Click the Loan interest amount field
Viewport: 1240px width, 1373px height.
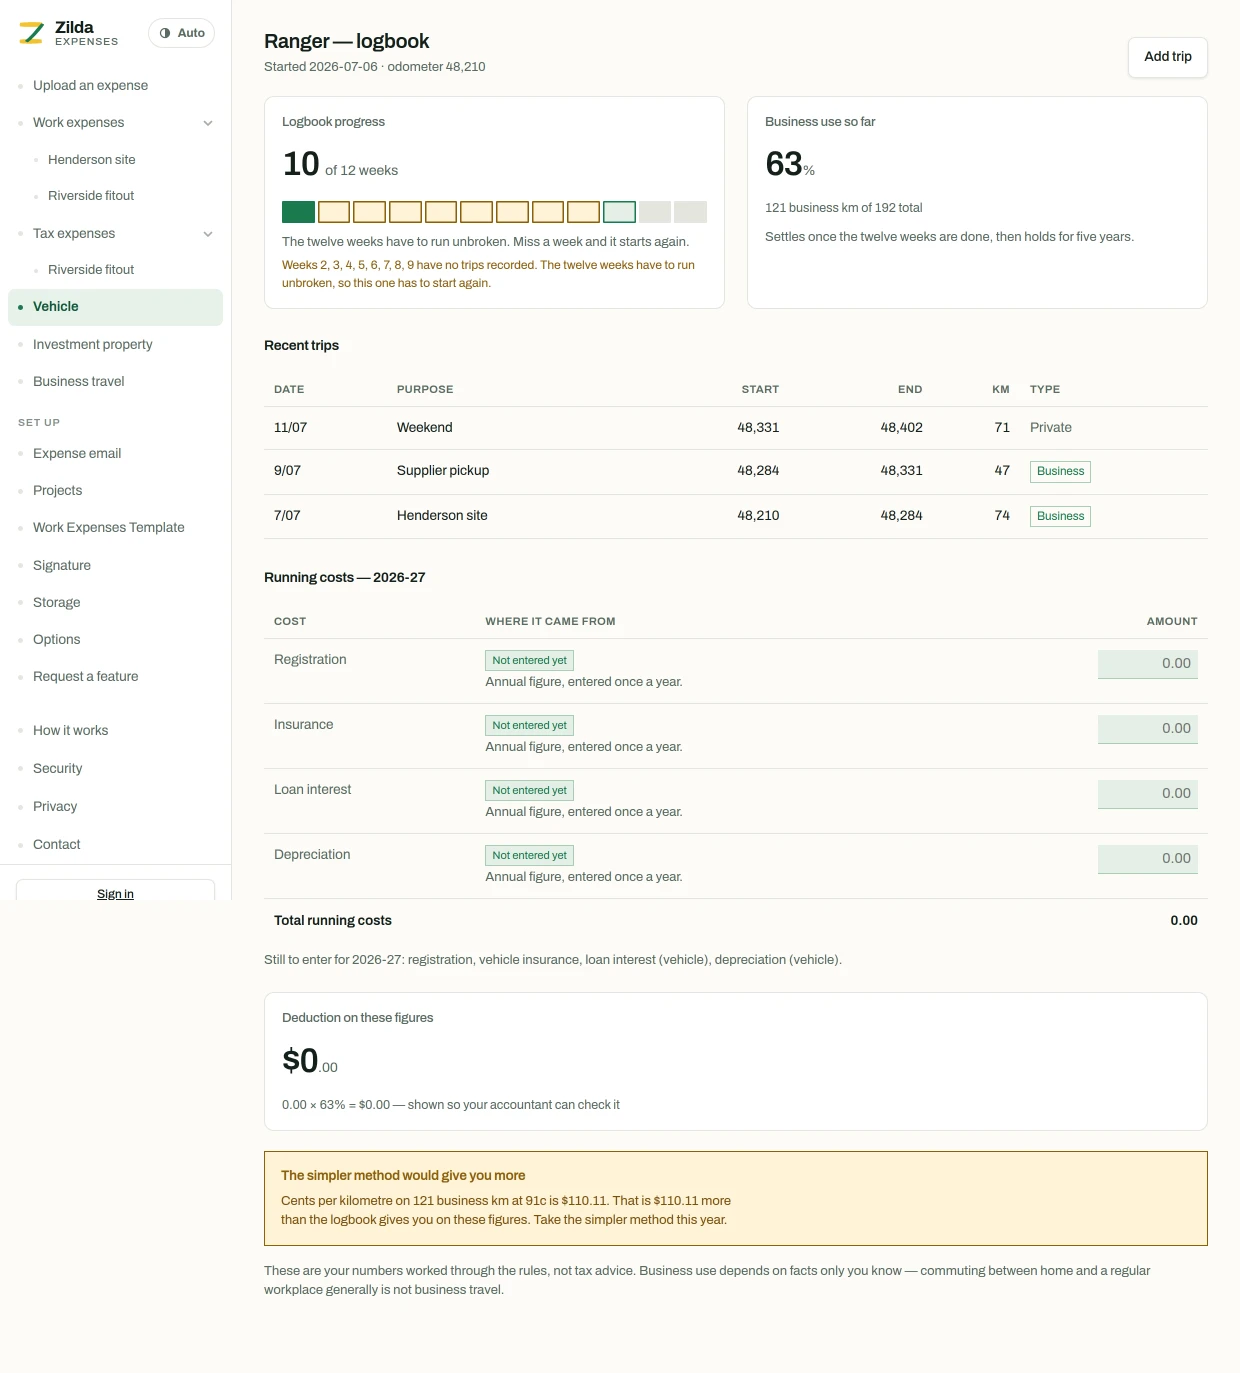1147,794
